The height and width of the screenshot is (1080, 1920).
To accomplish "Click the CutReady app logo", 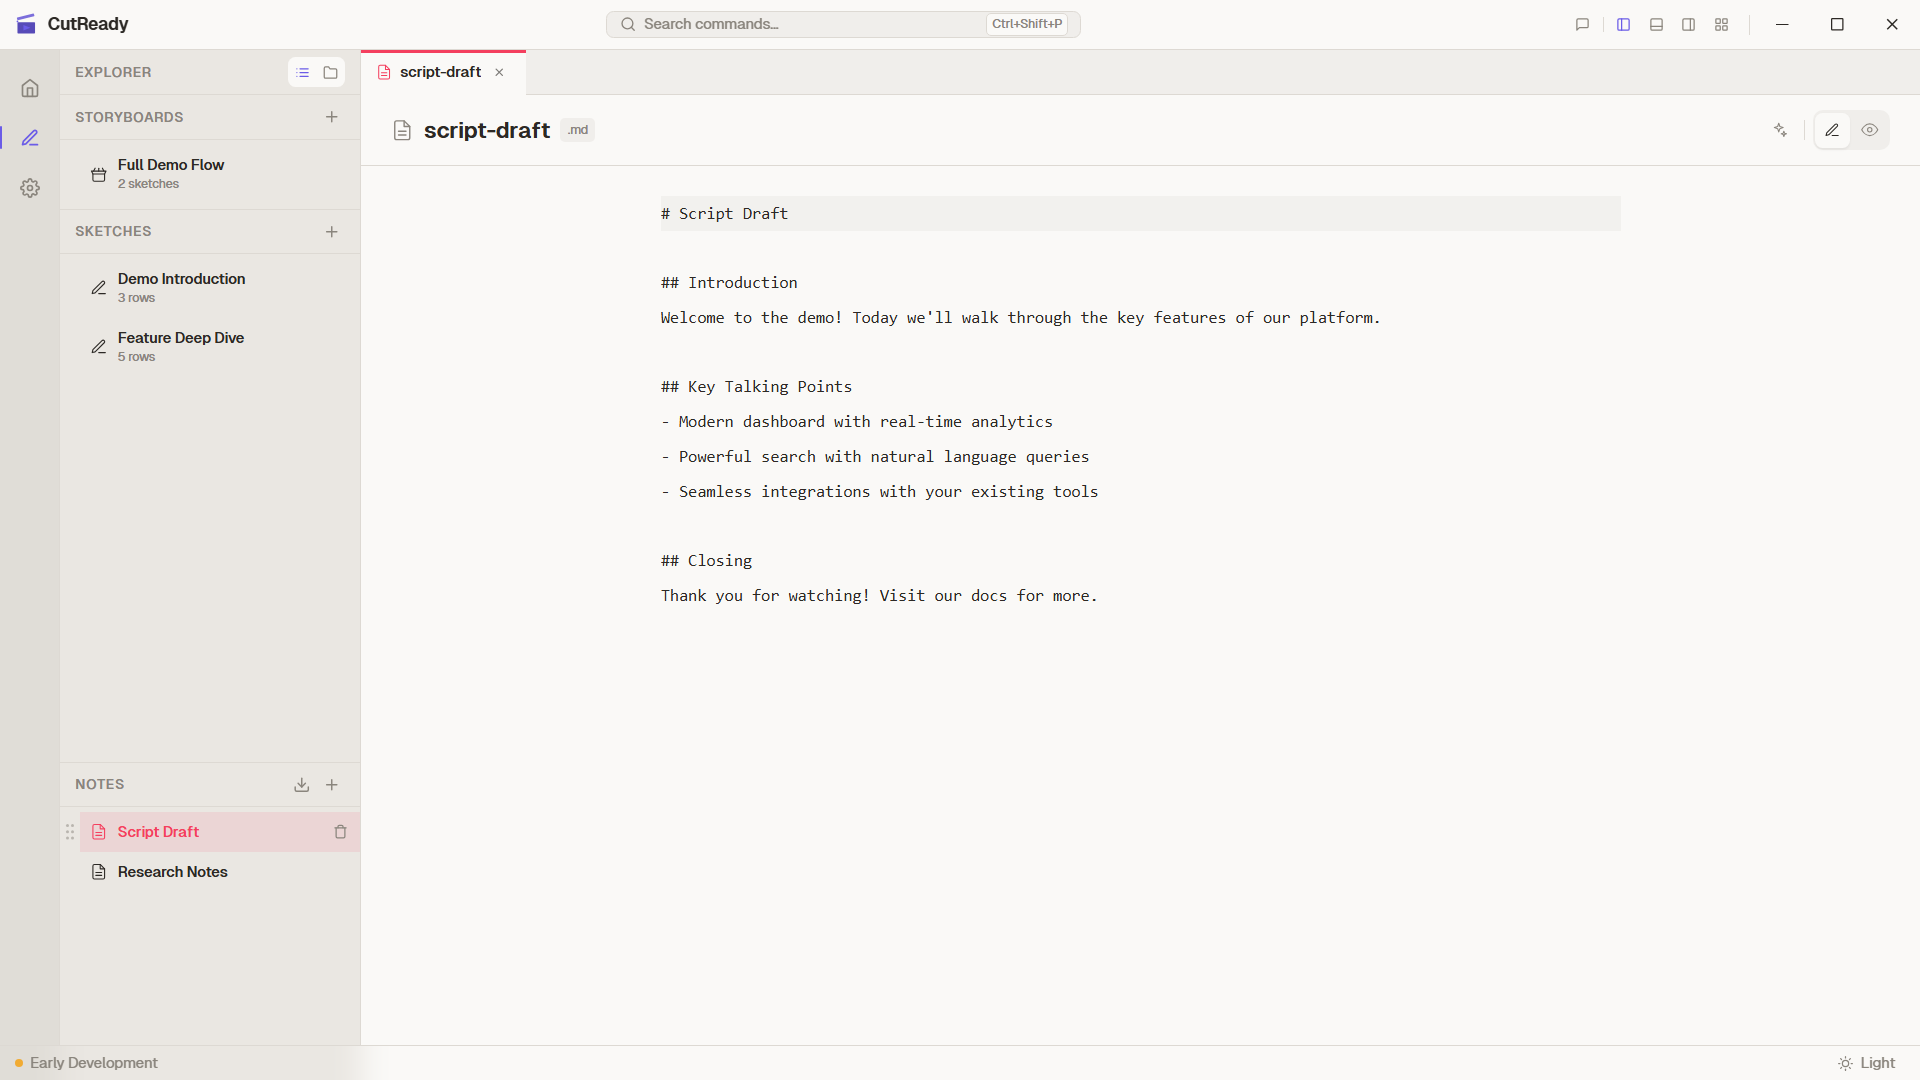I will click(x=27, y=23).
